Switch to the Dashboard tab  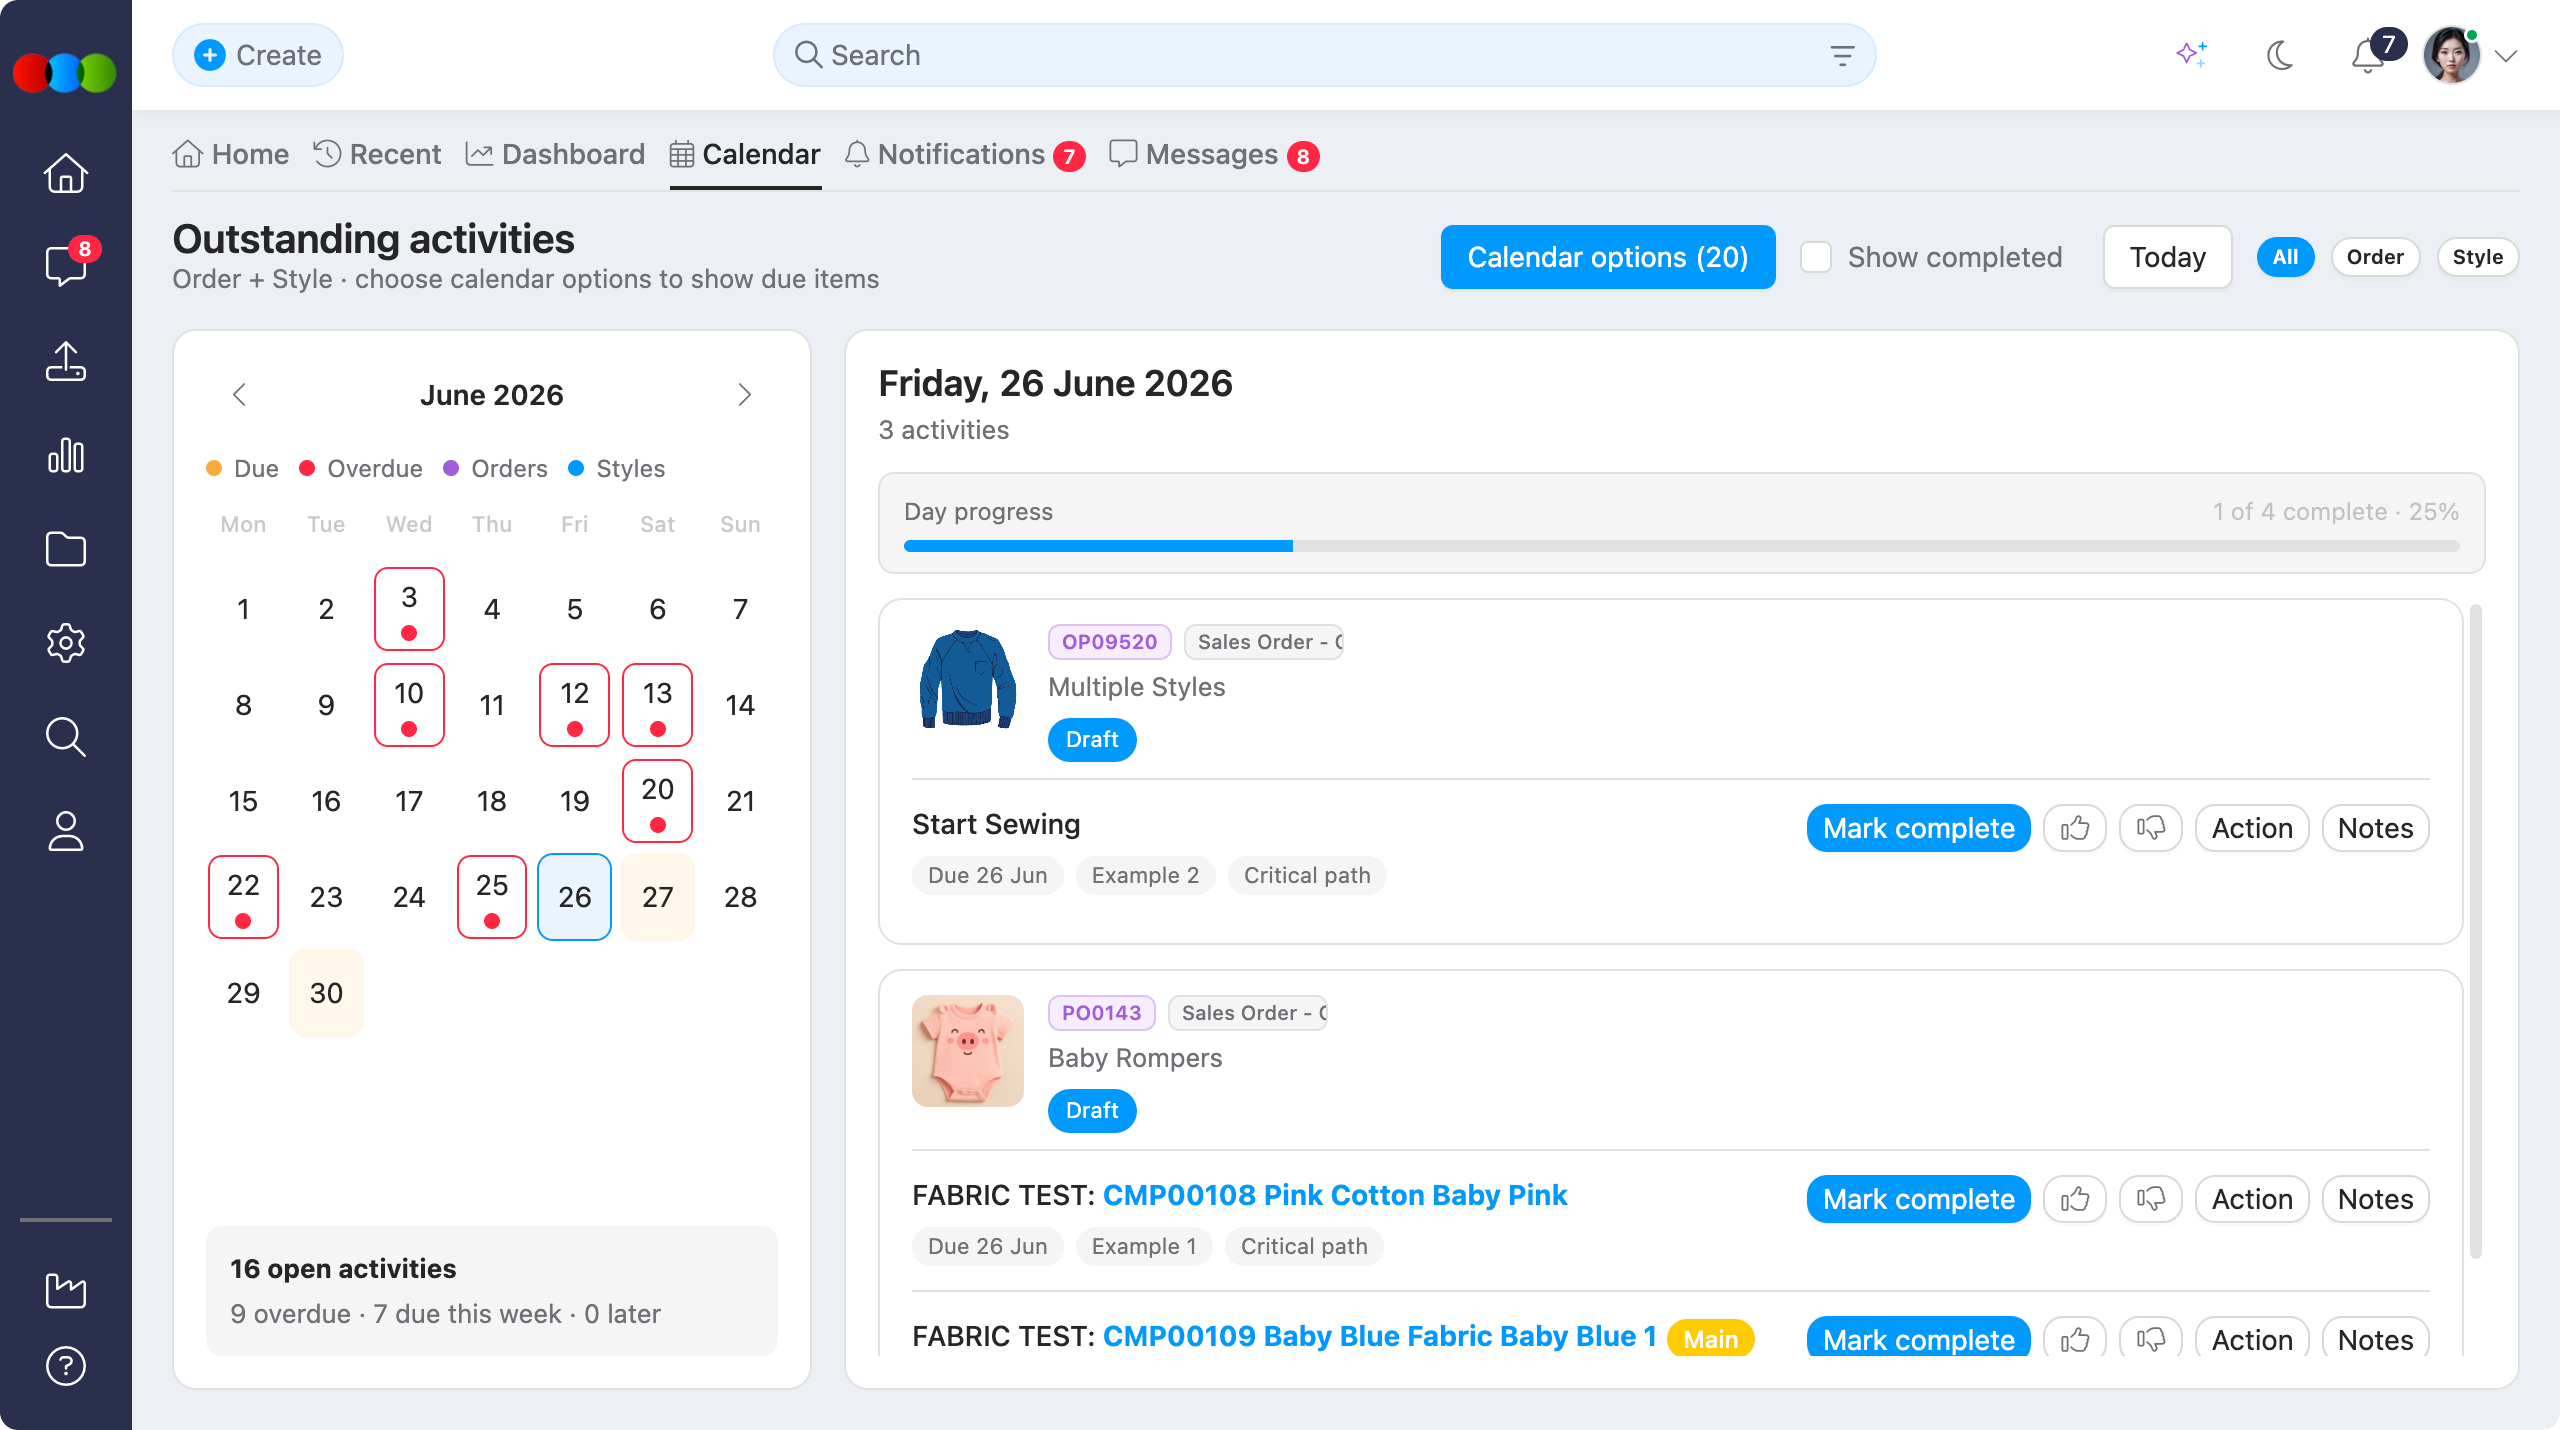click(x=556, y=155)
